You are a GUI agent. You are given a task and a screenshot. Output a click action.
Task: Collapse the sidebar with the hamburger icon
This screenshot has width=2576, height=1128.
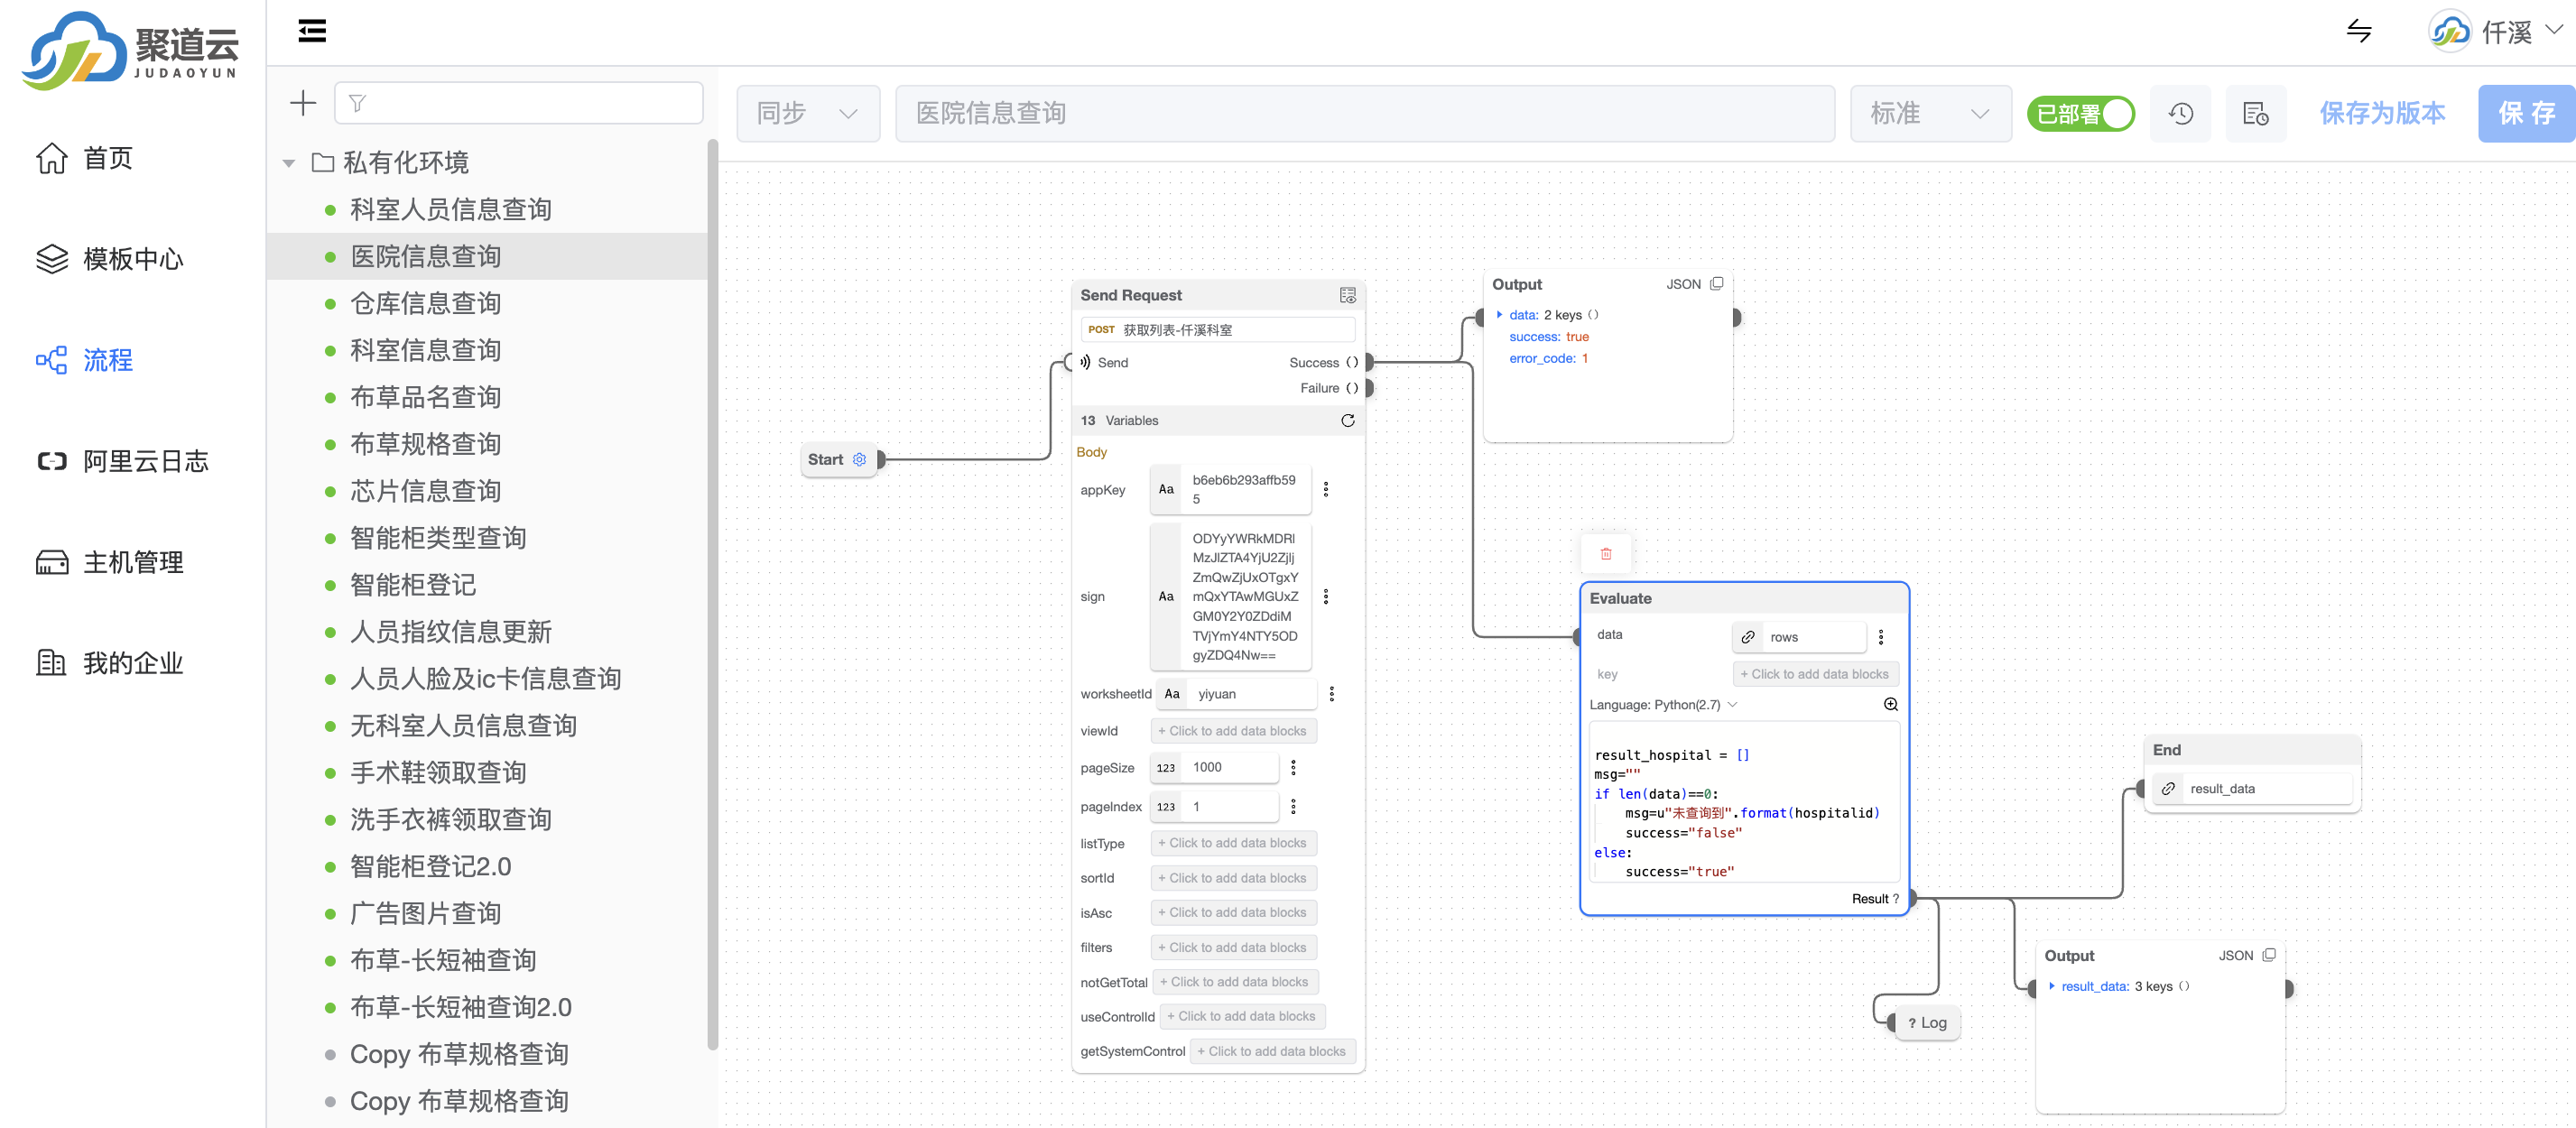coord(312,31)
